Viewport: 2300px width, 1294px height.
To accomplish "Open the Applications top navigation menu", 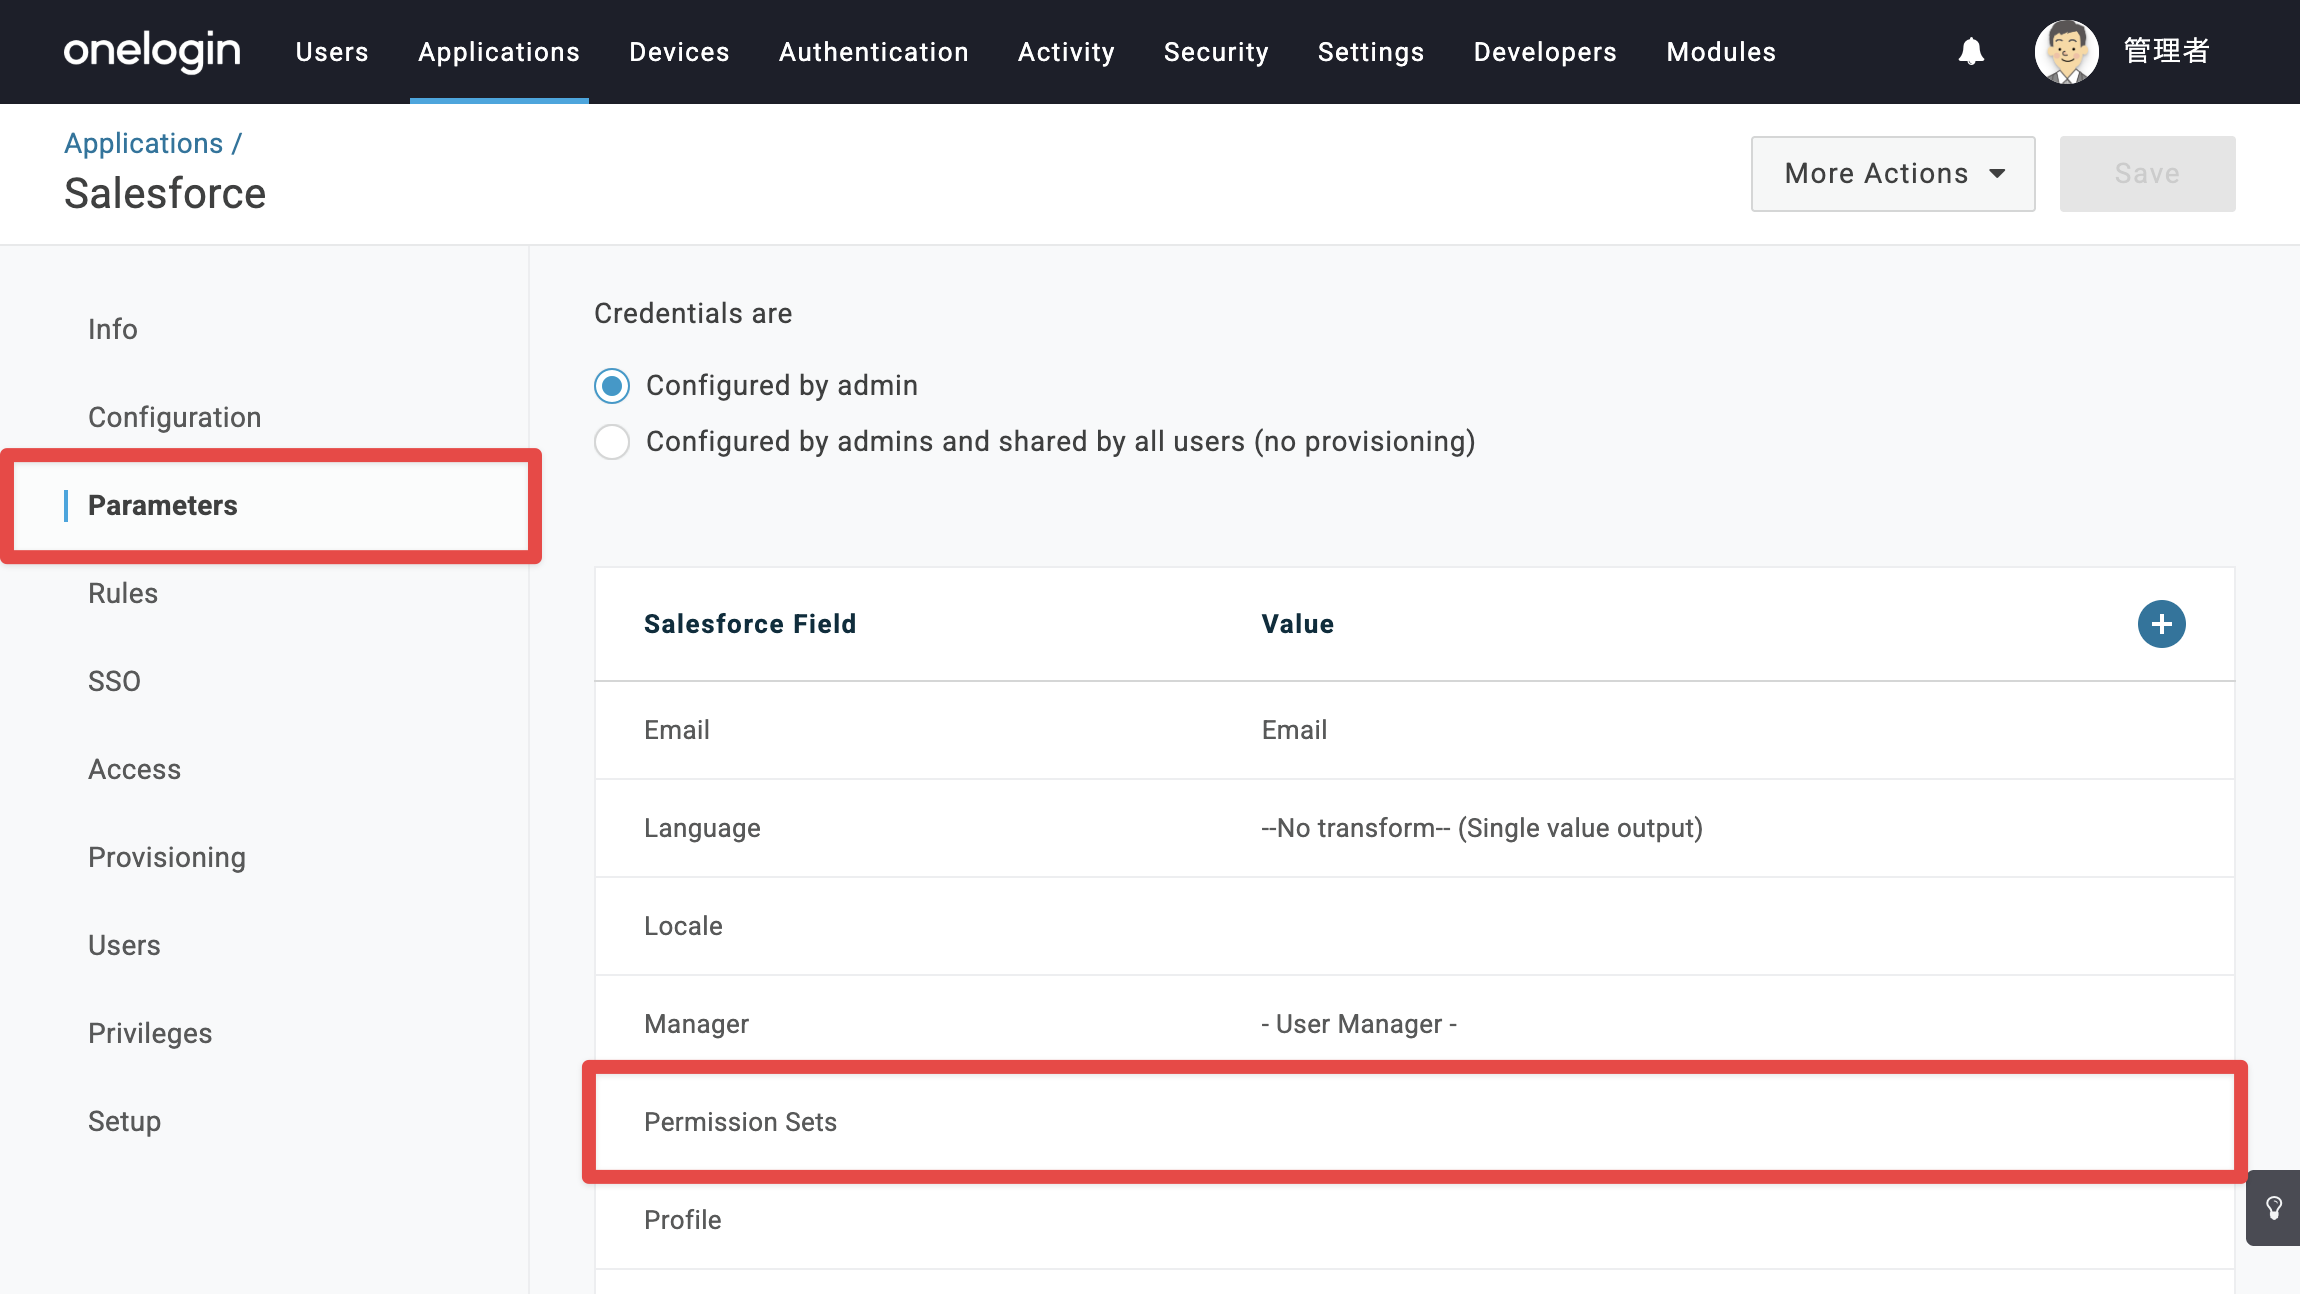I will tap(499, 52).
